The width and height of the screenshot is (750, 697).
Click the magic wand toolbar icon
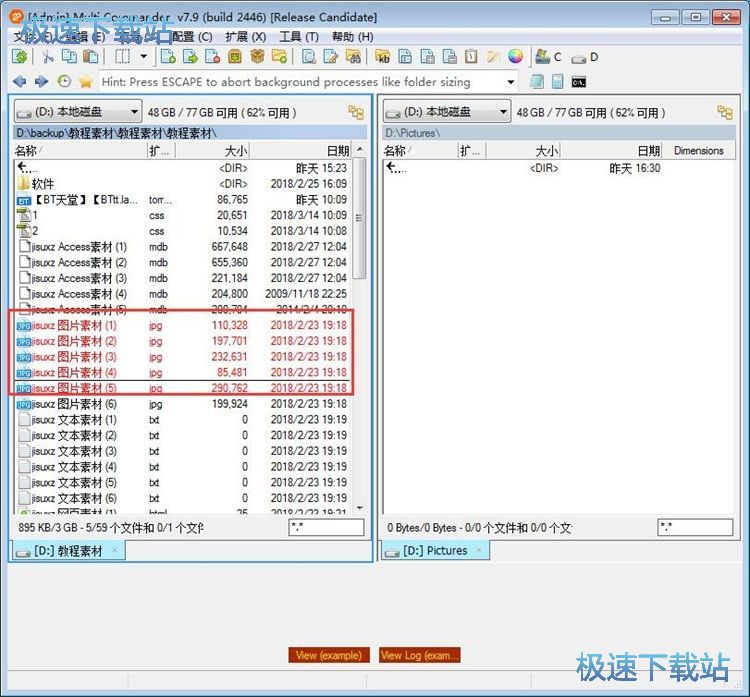493,57
